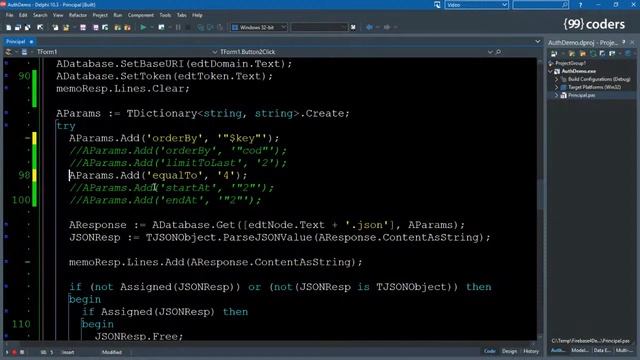Select the Model view tab in the project panel
The image size is (640, 360).
(580, 350)
